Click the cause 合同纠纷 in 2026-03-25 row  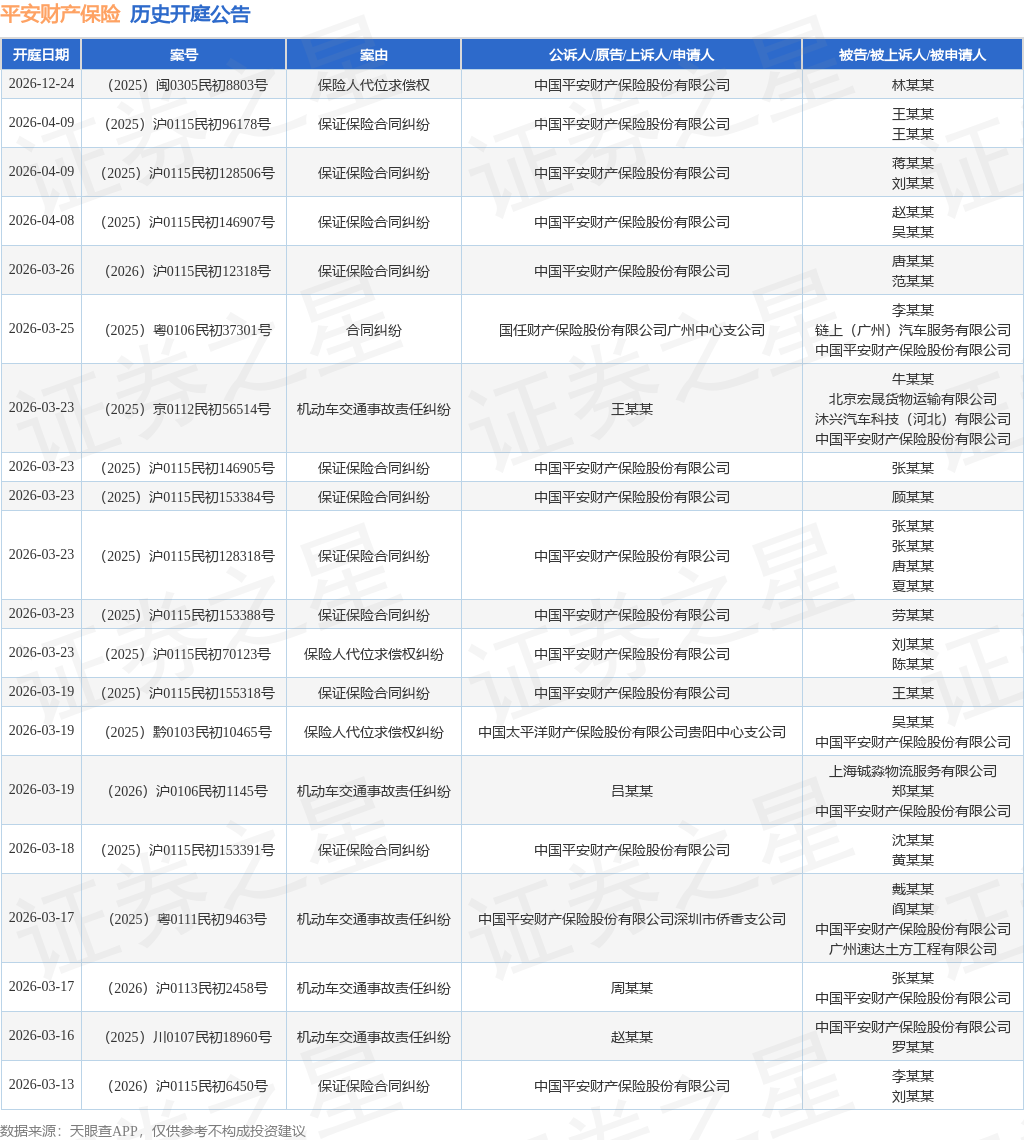(374, 330)
